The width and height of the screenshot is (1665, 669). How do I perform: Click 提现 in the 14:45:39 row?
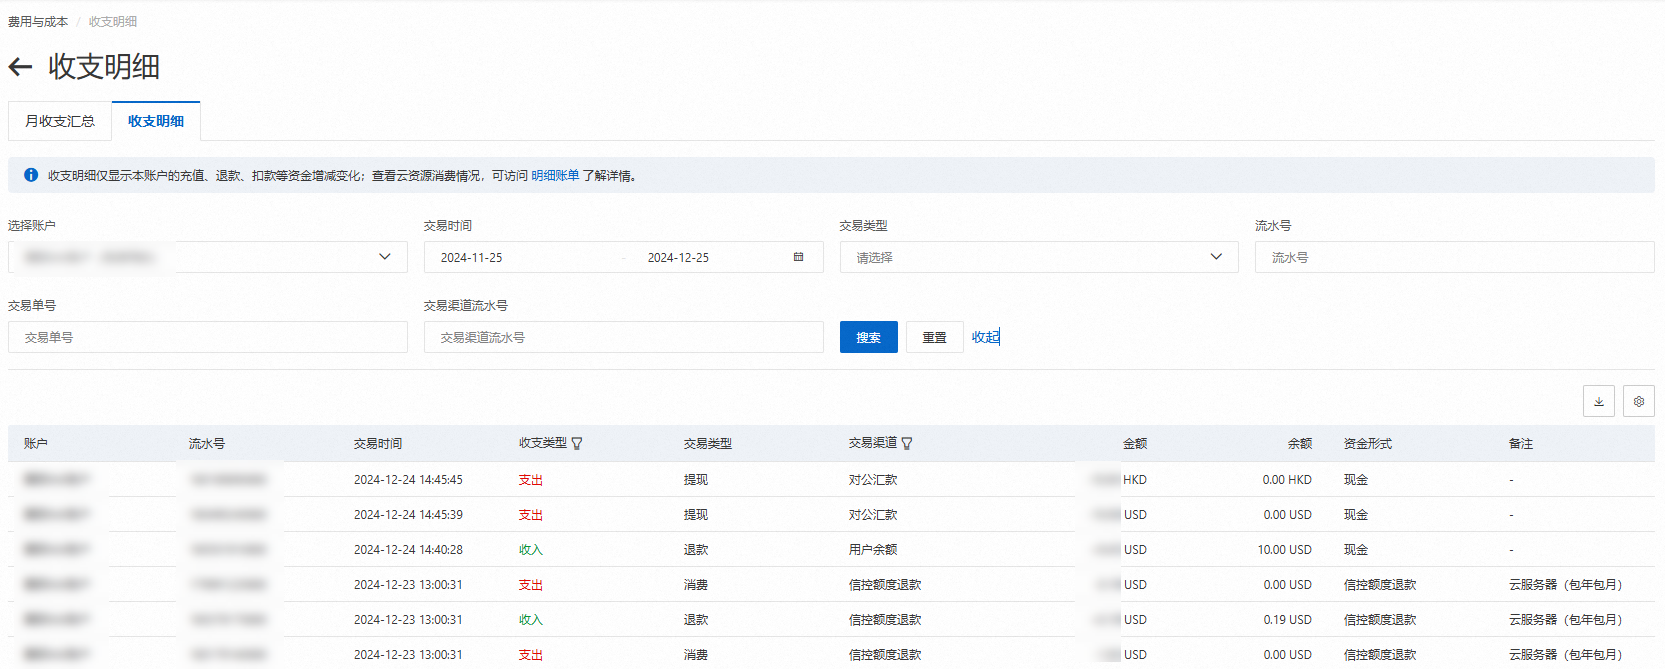(x=696, y=514)
